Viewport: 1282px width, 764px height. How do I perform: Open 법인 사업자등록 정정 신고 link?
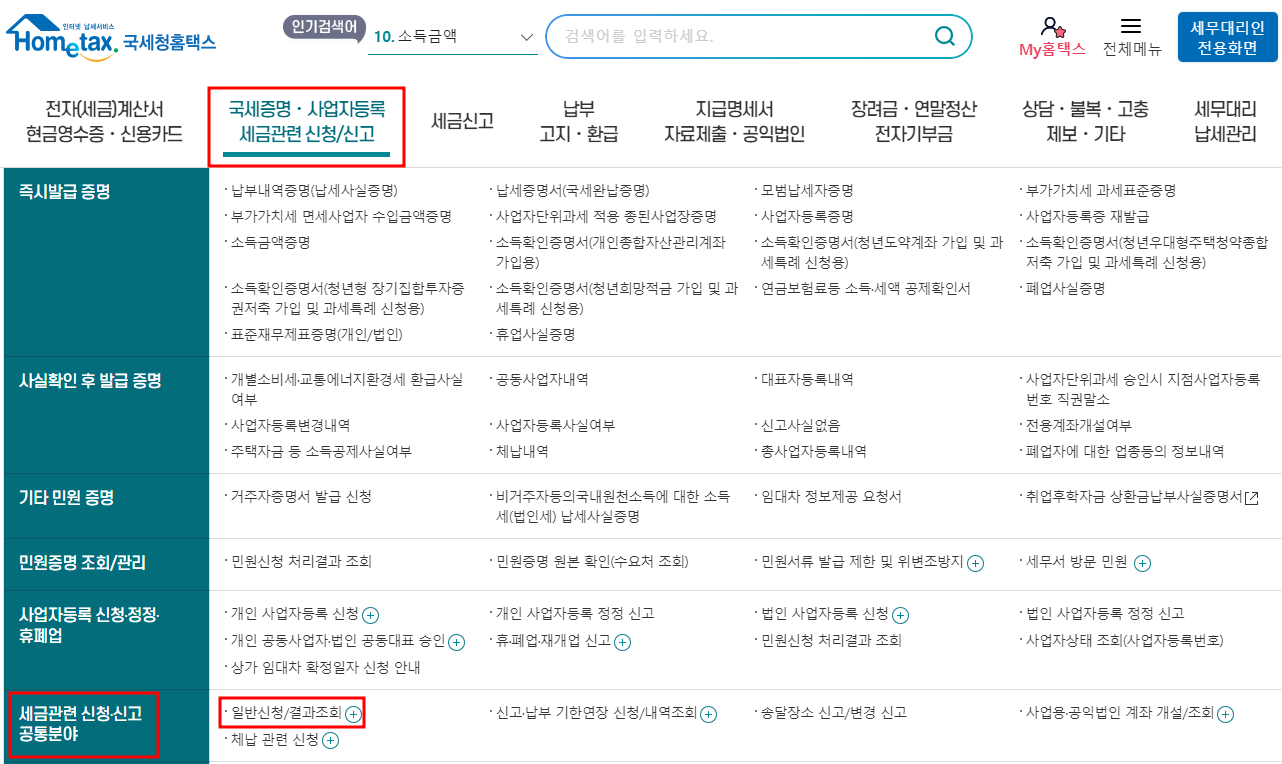[1105, 614]
